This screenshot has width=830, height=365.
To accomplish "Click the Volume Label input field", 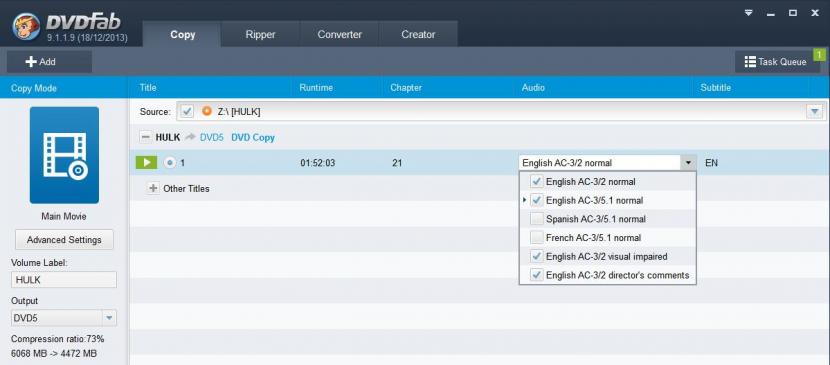I will click(x=64, y=280).
